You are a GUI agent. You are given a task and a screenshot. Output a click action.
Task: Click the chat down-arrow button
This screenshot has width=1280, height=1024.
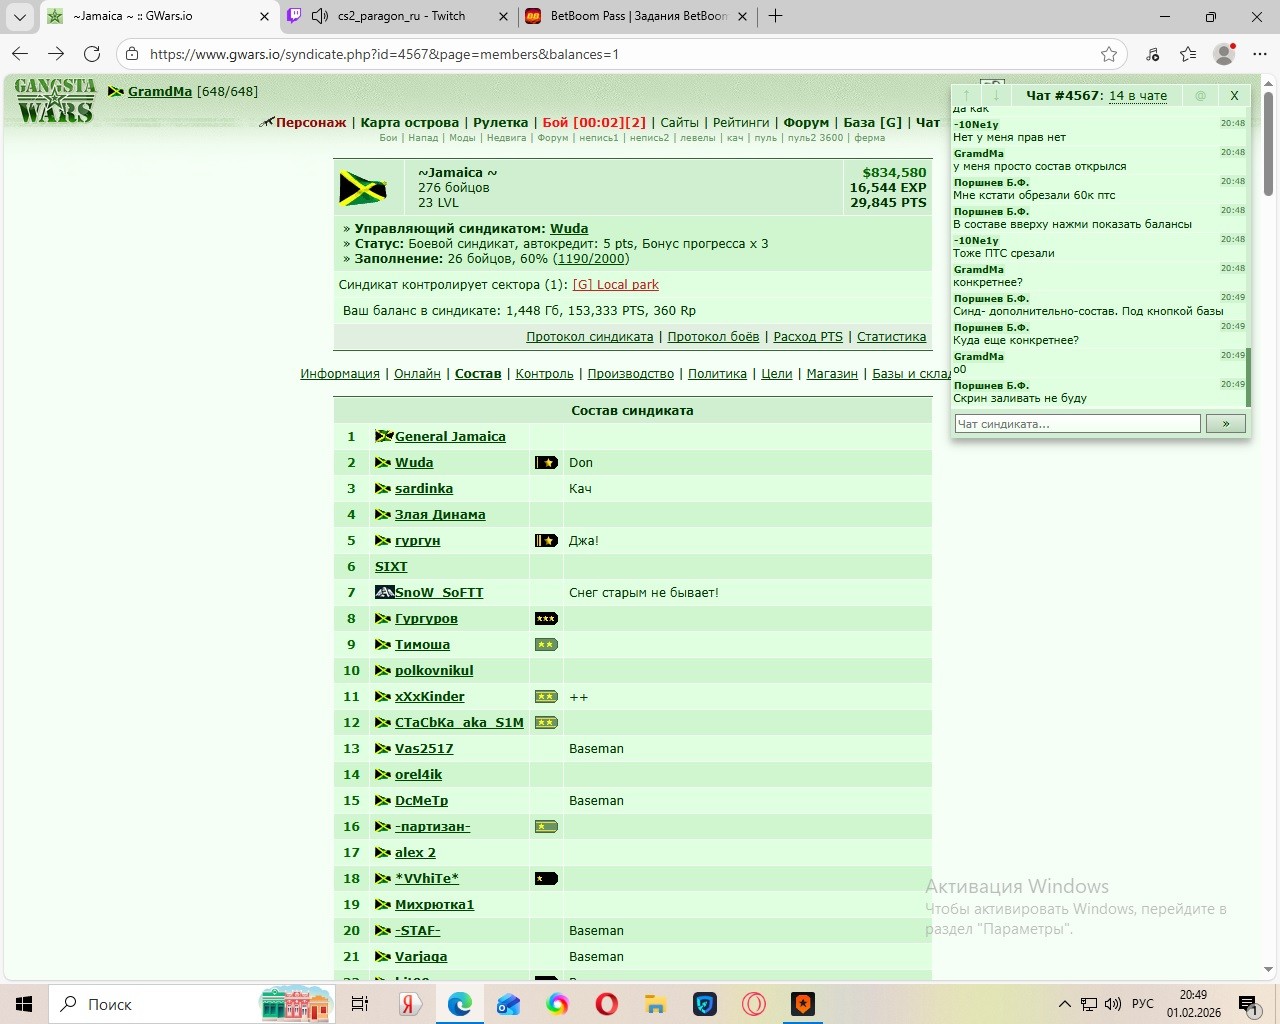coord(996,95)
